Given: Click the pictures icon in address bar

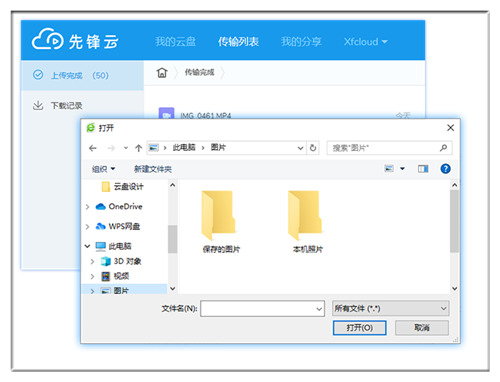Looking at the screenshot, I should pyautogui.click(x=153, y=147).
